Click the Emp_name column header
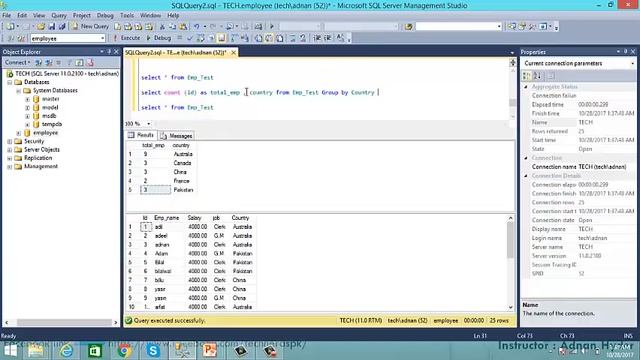 click(x=167, y=218)
